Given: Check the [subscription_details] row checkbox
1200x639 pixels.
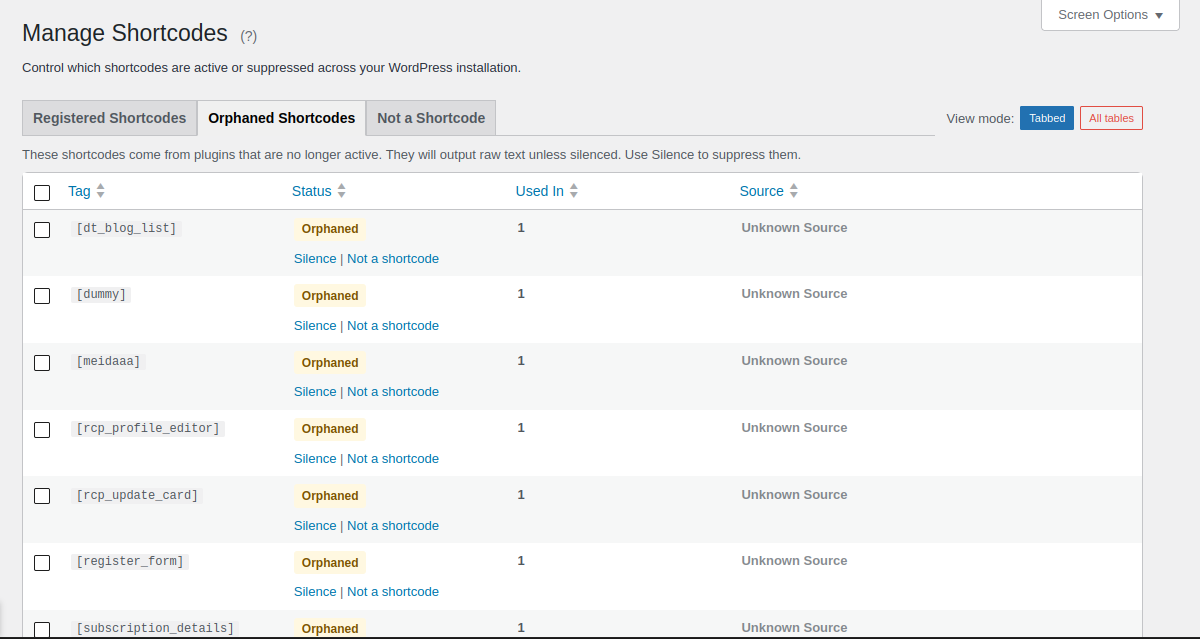Looking at the screenshot, I should (x=42, y=630).
